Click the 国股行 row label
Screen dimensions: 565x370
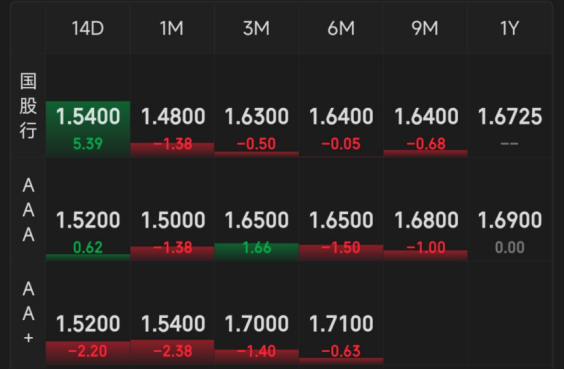pyautogui.click(x=28, y=106)
